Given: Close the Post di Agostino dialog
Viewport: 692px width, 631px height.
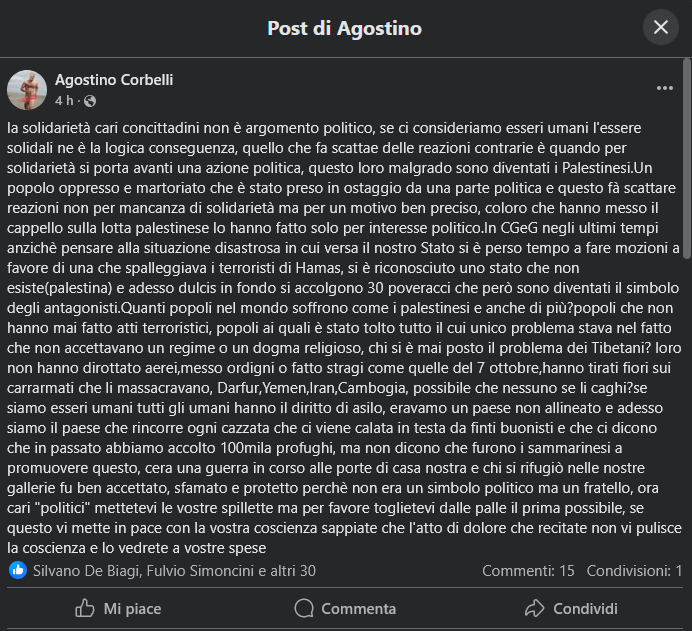Looking at the screenshot, I should point(660,27).
